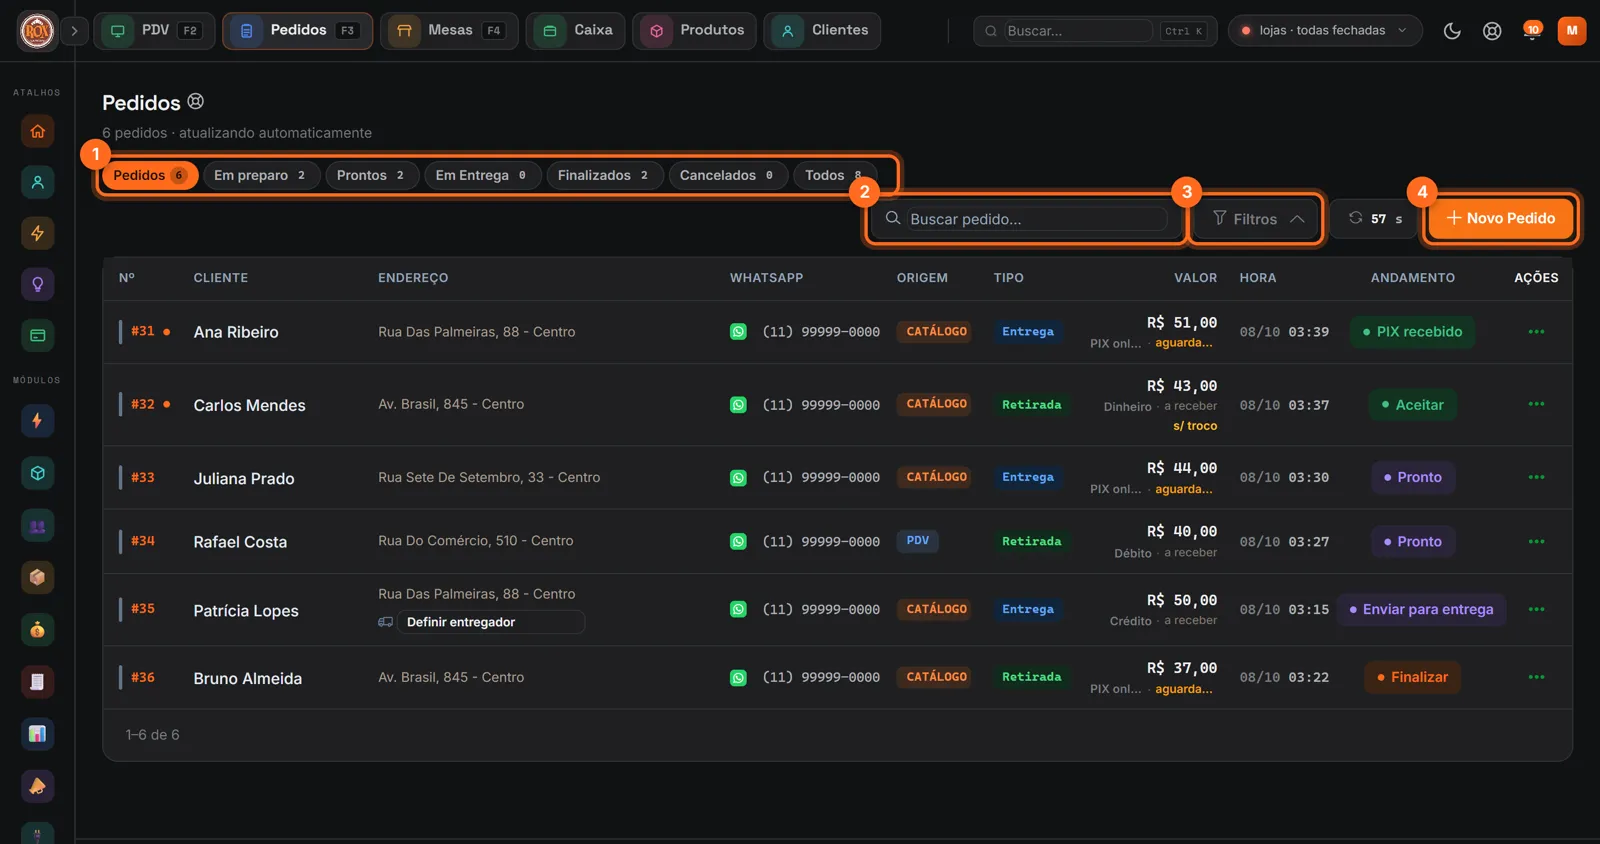Select the Em preparo filter tab

[261, 175]
